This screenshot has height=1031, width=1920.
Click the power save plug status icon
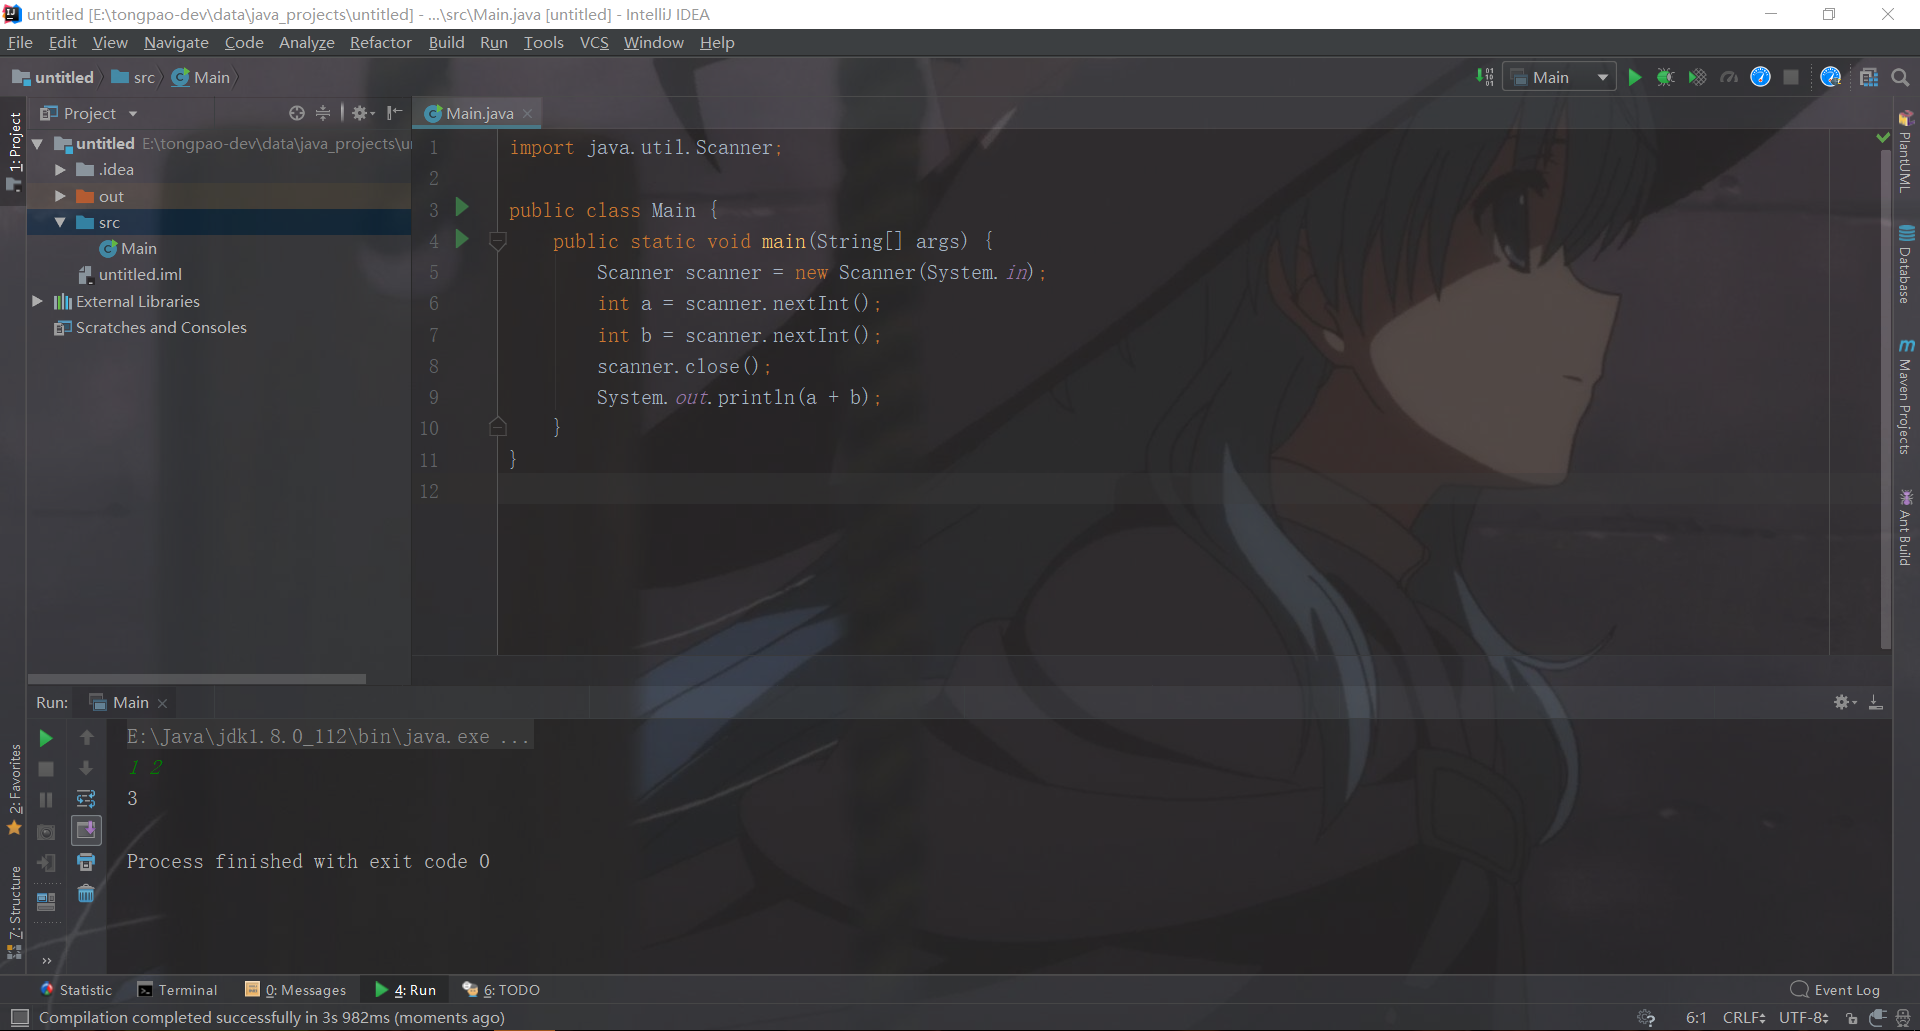[x=1877, y=1018]
